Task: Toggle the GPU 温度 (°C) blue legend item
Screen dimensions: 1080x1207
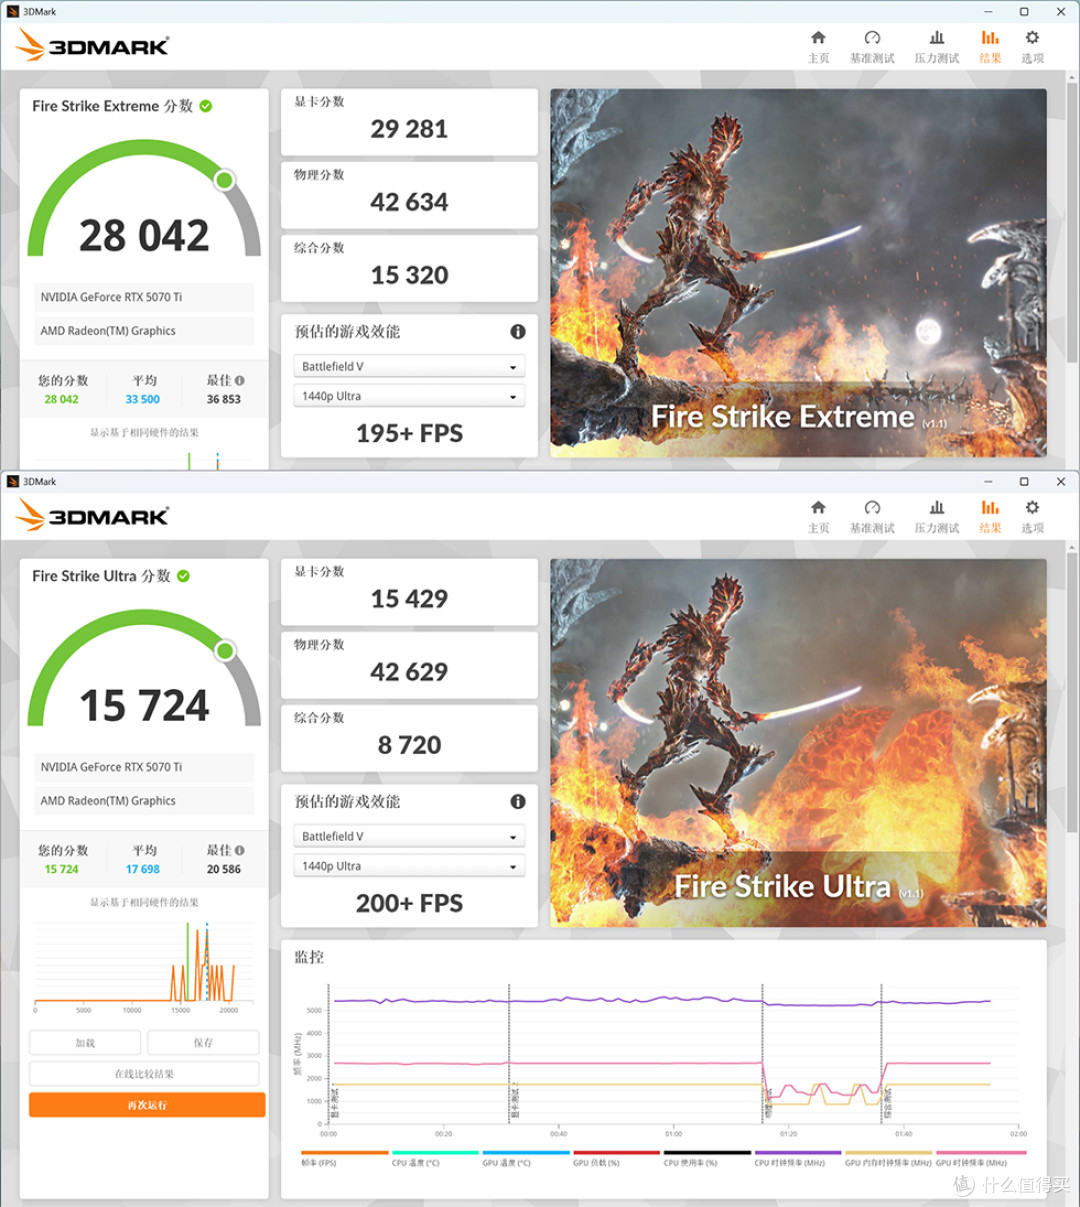Action: click(x=526, y=1159)
